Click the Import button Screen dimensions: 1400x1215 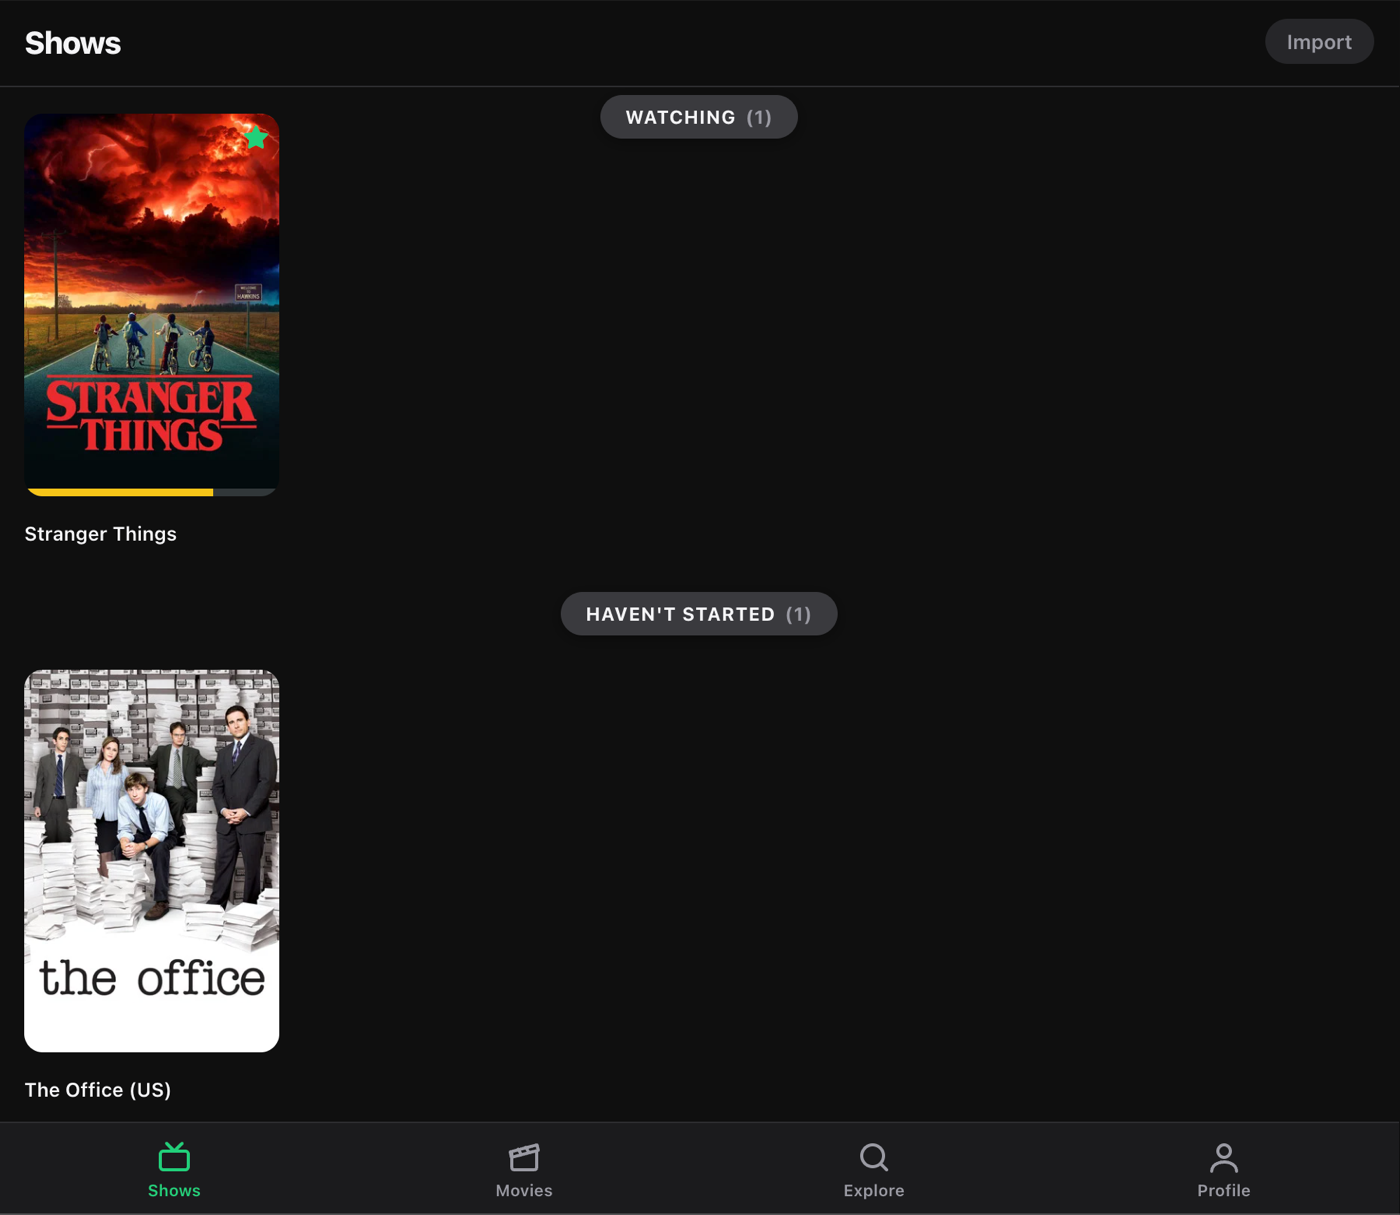(1319, 42)
